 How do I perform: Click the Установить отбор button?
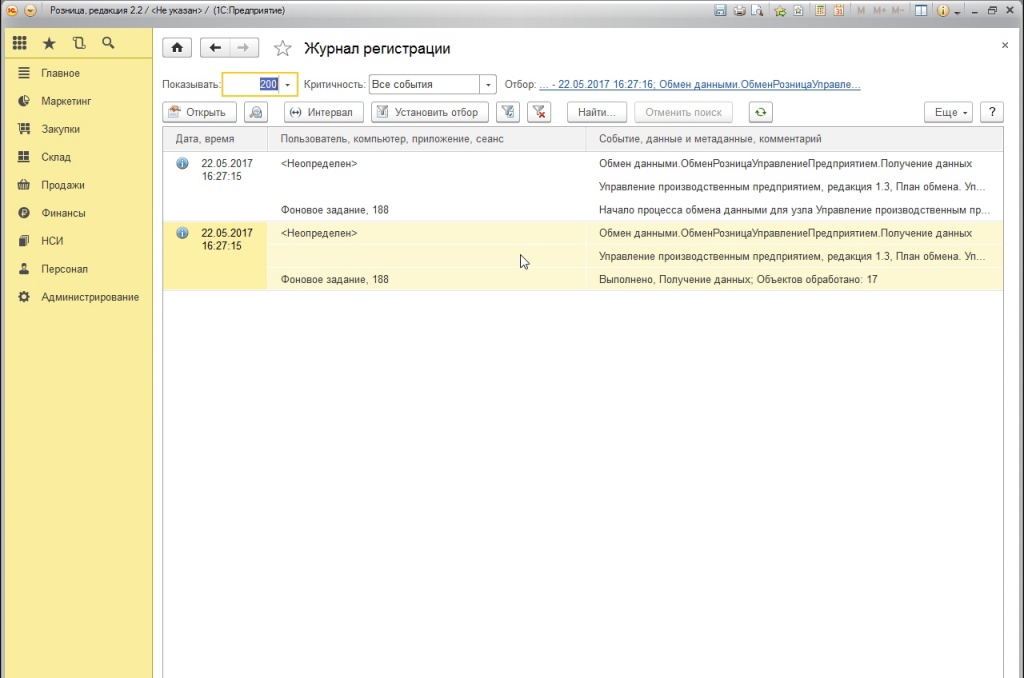430,113
